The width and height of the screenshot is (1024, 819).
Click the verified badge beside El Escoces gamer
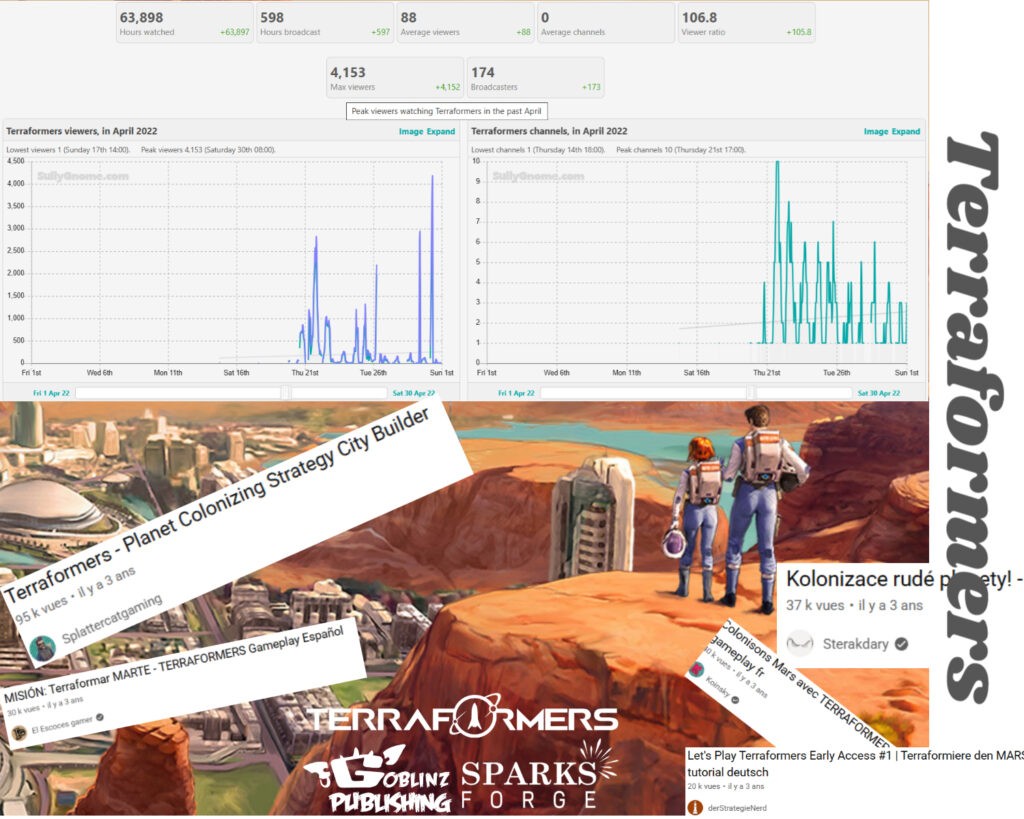coord(100,716)
